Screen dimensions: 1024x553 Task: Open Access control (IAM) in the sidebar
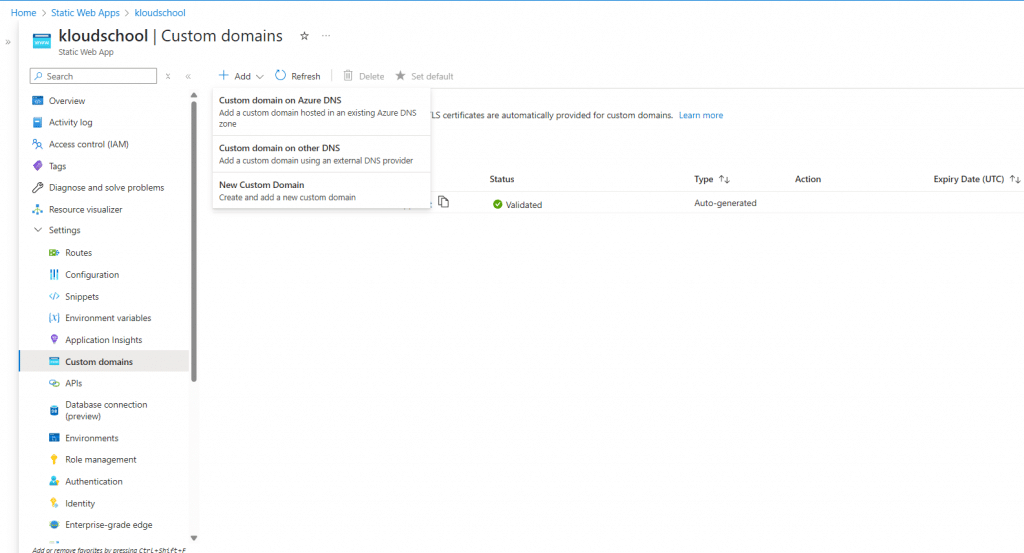pos(88,144)
